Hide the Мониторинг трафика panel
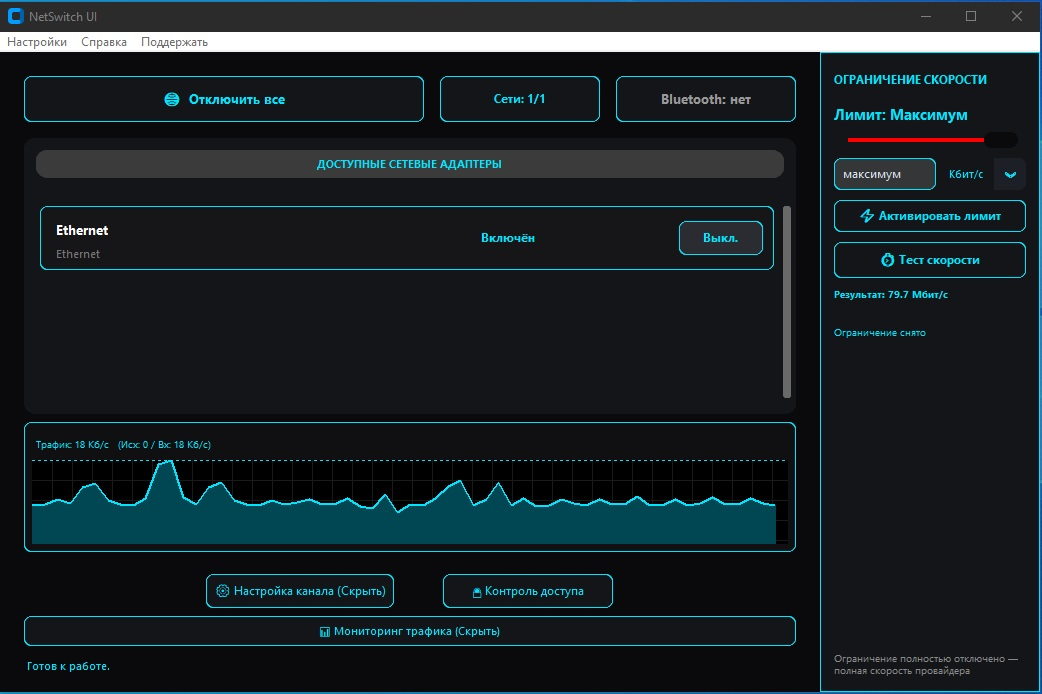Screen dimensions: 1042x694 coord(409,632)
